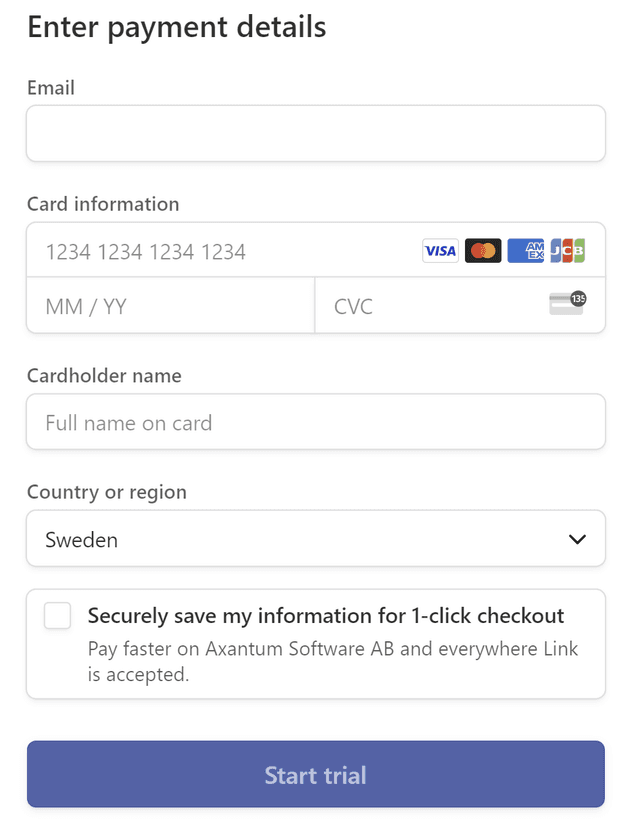Image resolution: width=640 pixels, height=827 pixels.
Task: Click the country selector chevron arrow
Action: coord(577,538)
